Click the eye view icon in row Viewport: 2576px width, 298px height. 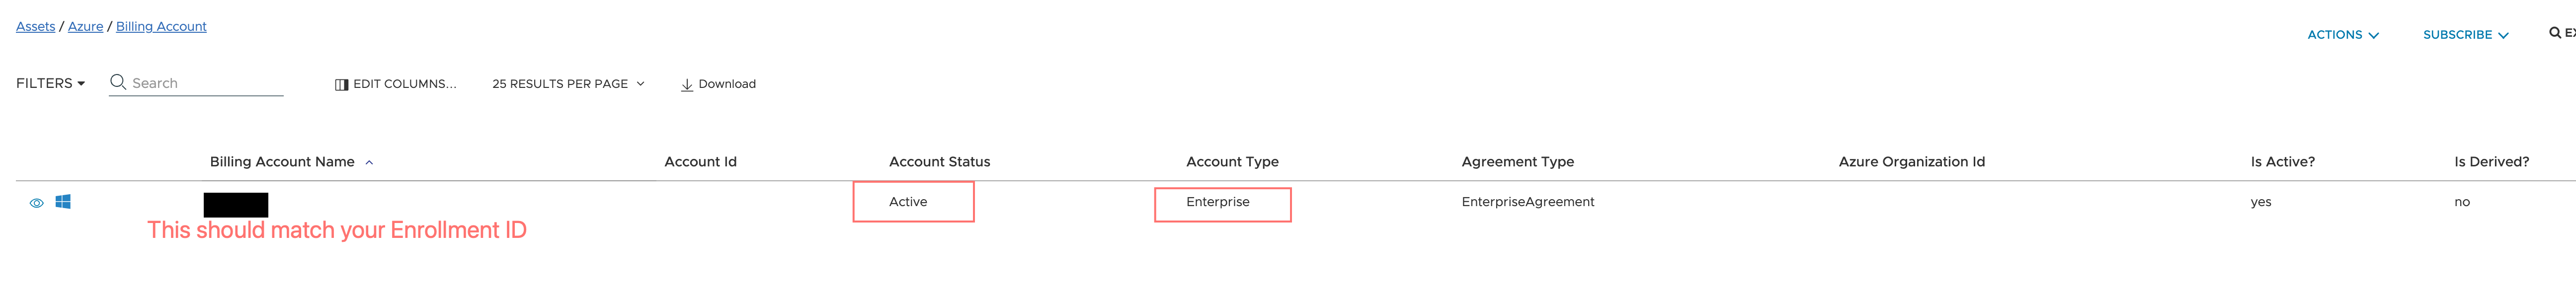(37, 203)
